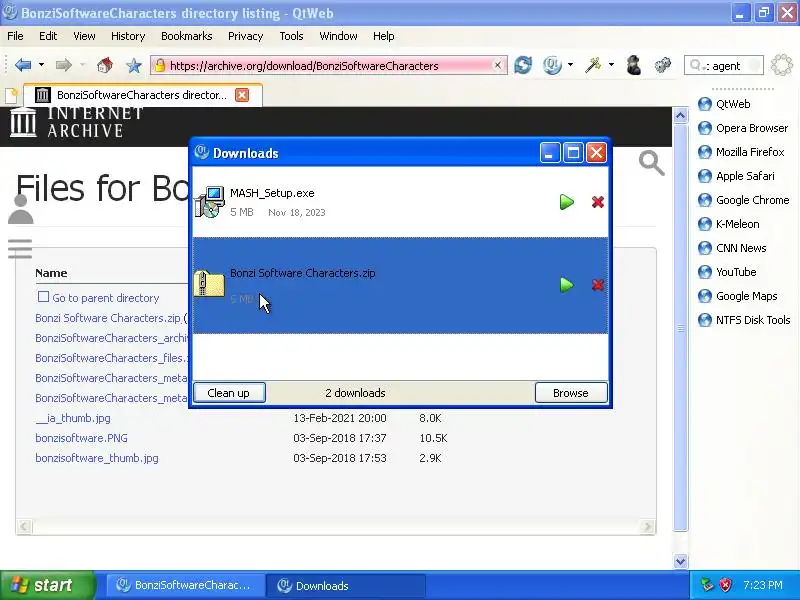Click the page scrollbar up arrow

[680, 116]
